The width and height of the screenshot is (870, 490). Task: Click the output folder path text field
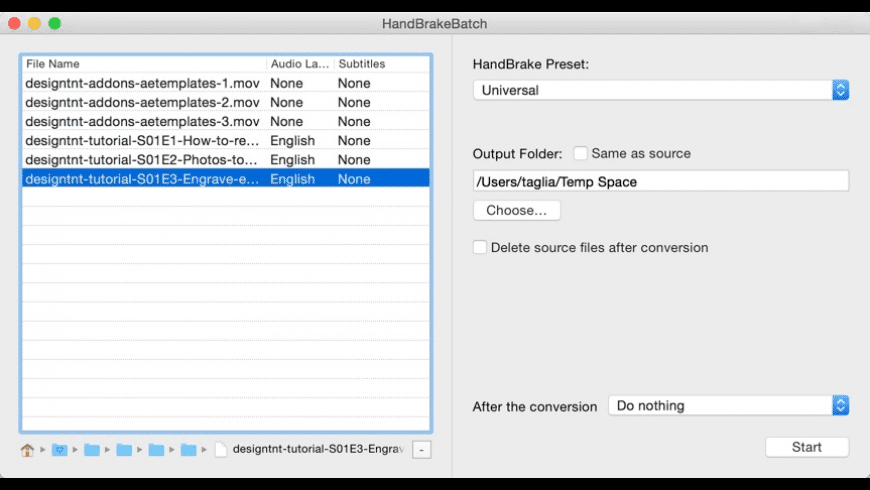tap(661, 181)
